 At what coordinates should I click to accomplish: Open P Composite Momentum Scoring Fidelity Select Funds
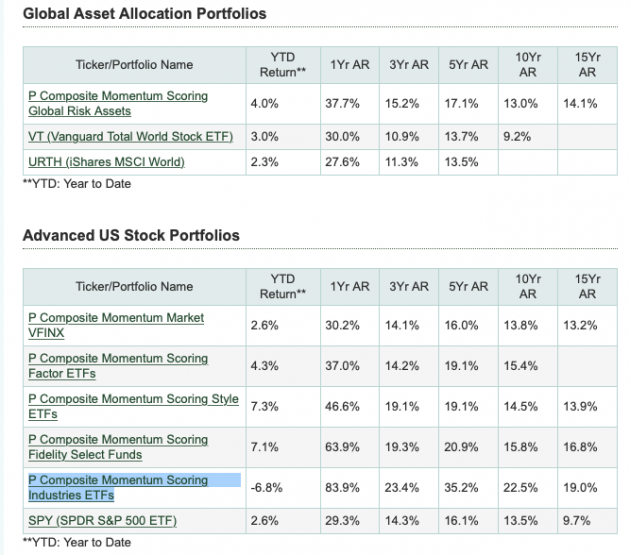click(118, 447)
